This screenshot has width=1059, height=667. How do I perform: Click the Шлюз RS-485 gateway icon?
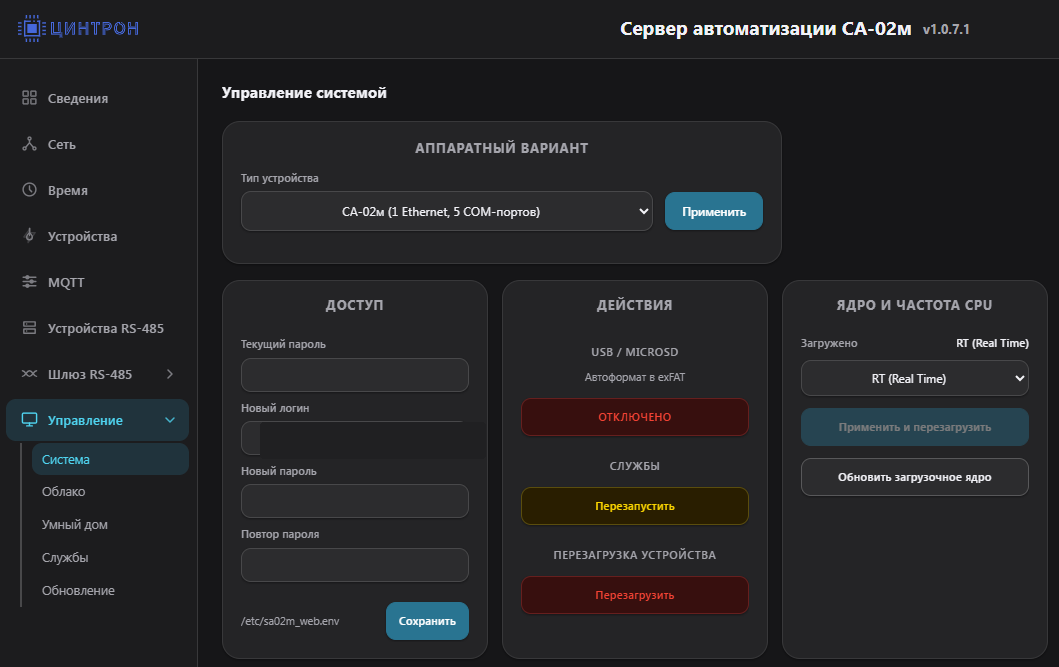pyautogui.click(x=29, y=373)
